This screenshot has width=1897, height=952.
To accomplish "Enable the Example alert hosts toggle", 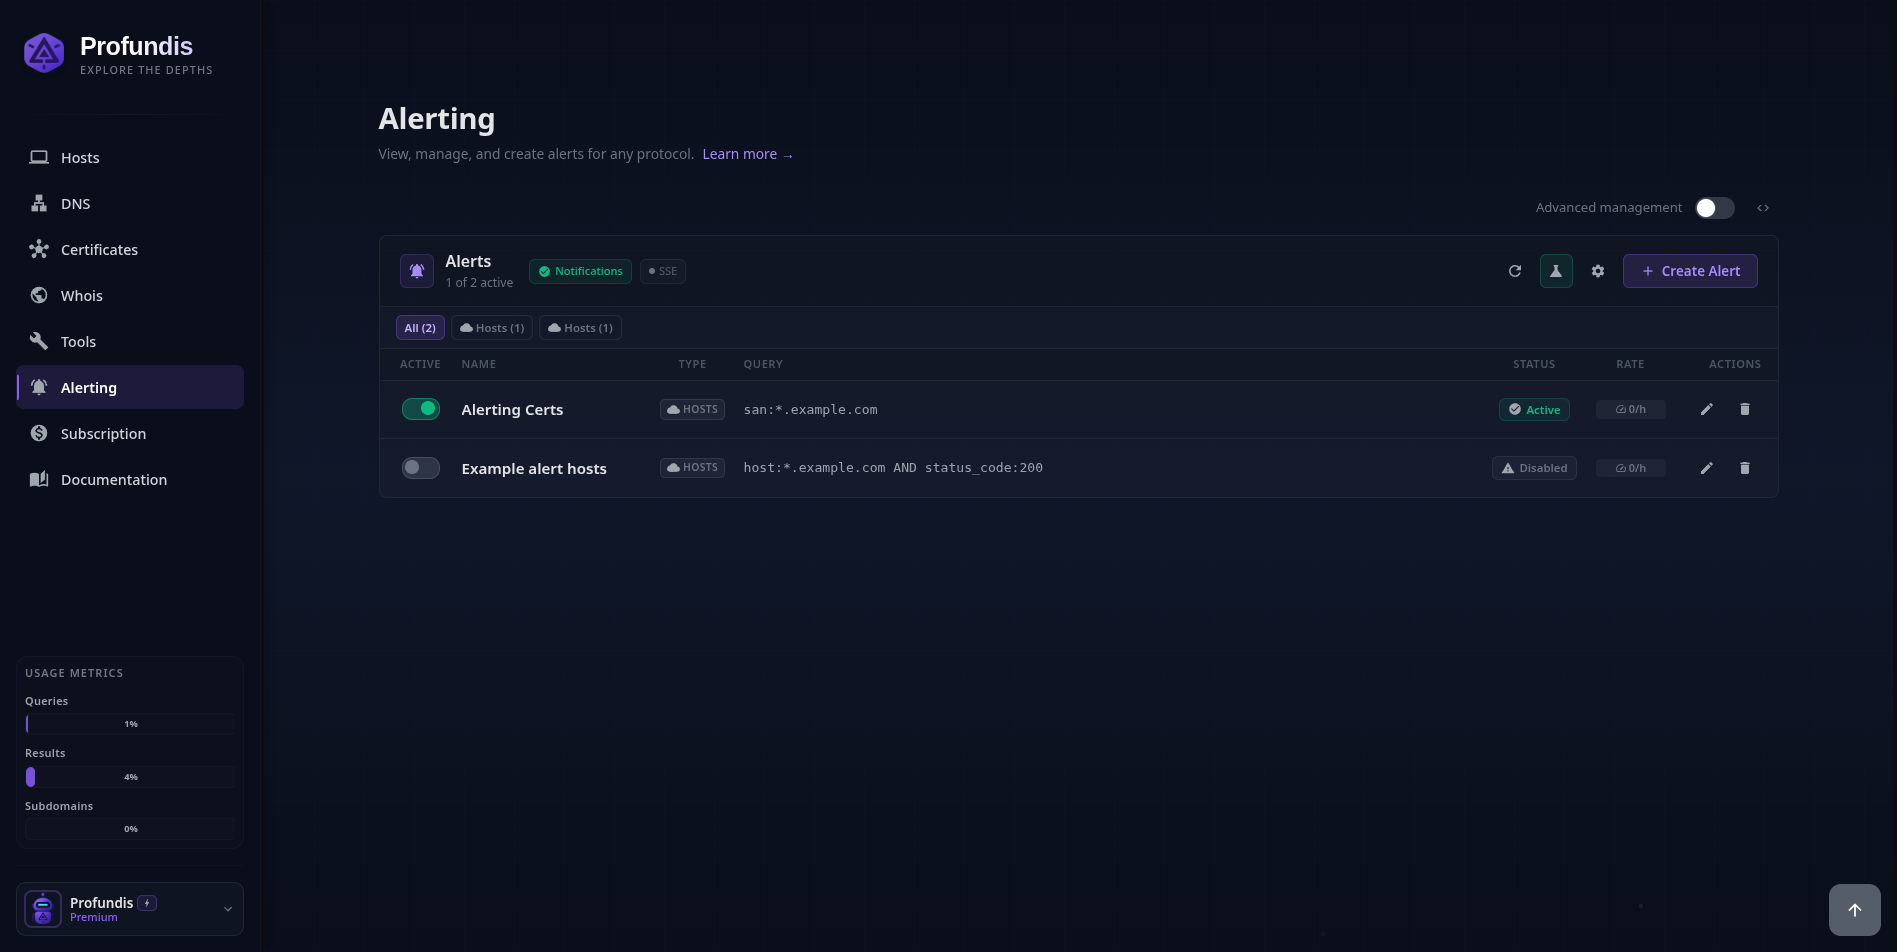I will [x=421, y=468].
